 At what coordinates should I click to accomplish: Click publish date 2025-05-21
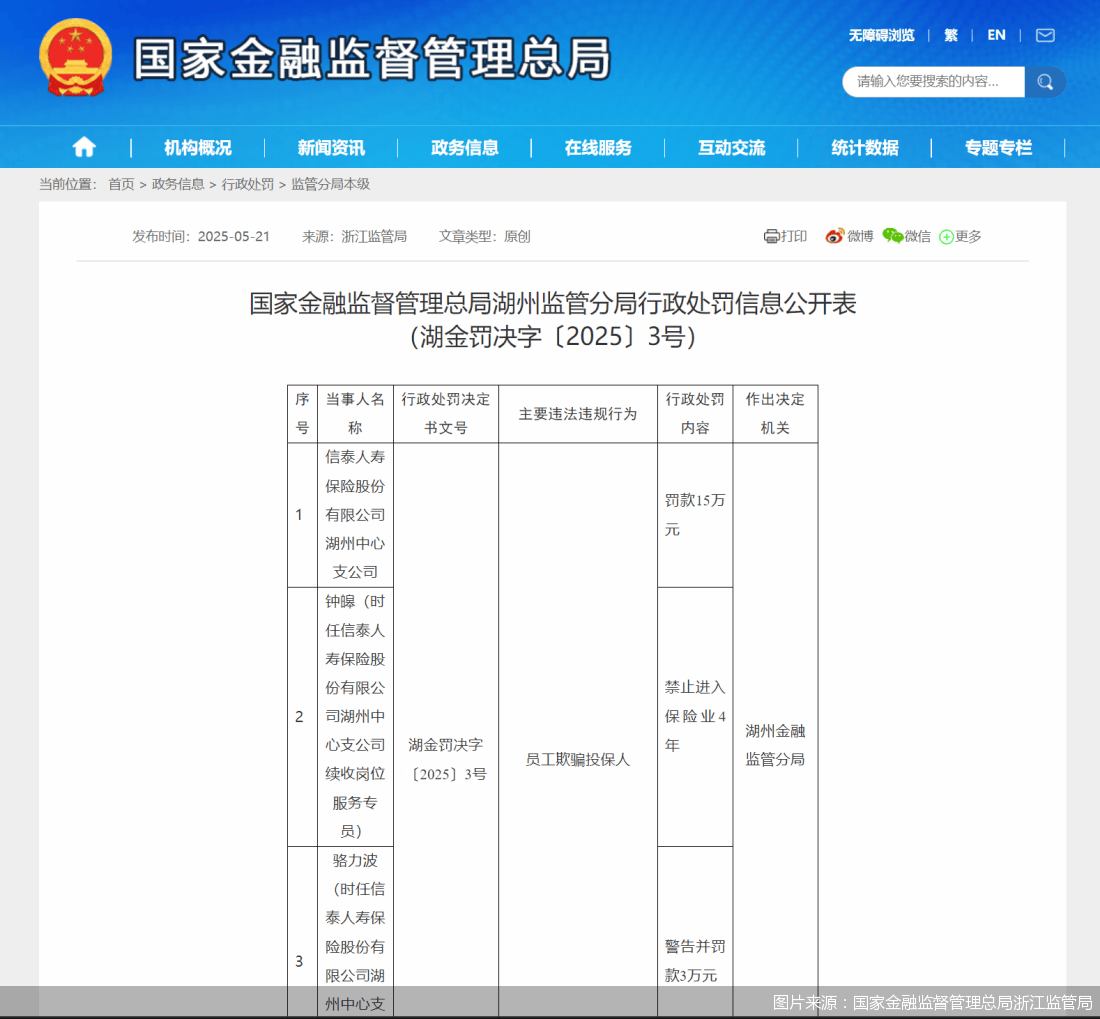point(234,236)
